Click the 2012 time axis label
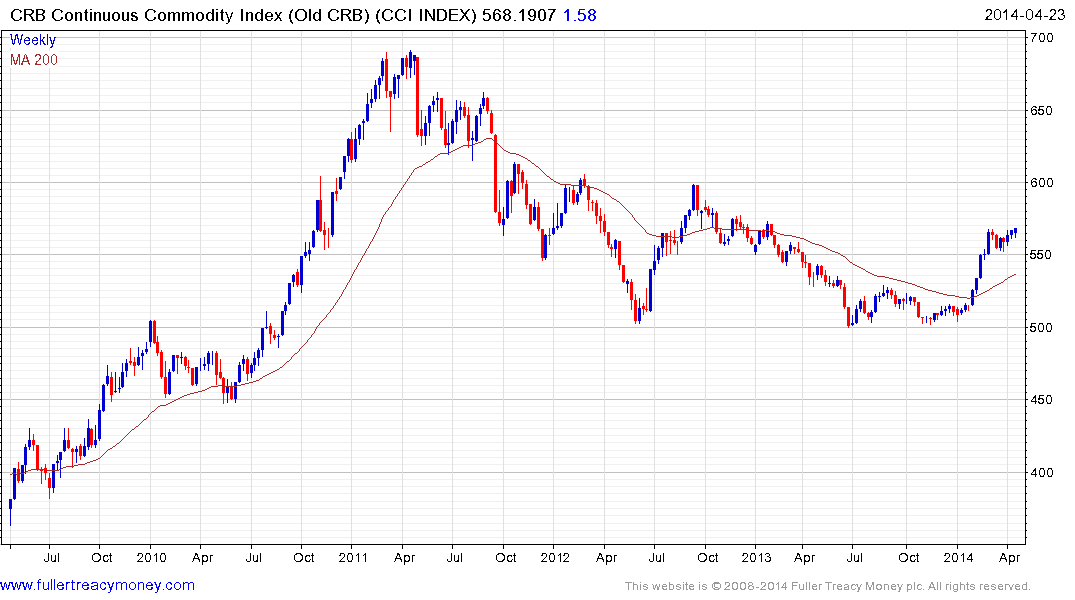Screen dimensions: 1075x600 (x=555, y=557)
